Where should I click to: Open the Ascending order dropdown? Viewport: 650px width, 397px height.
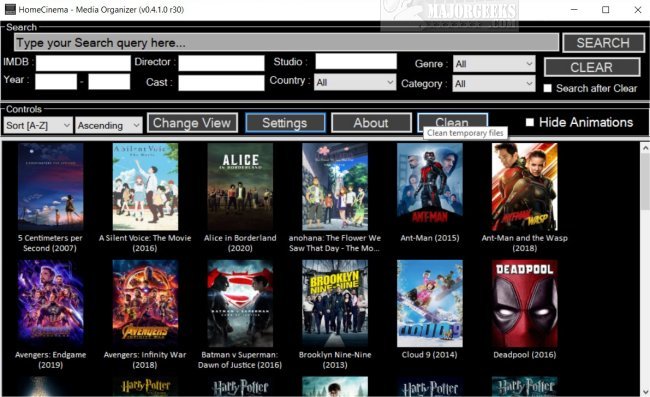point(109,125)
